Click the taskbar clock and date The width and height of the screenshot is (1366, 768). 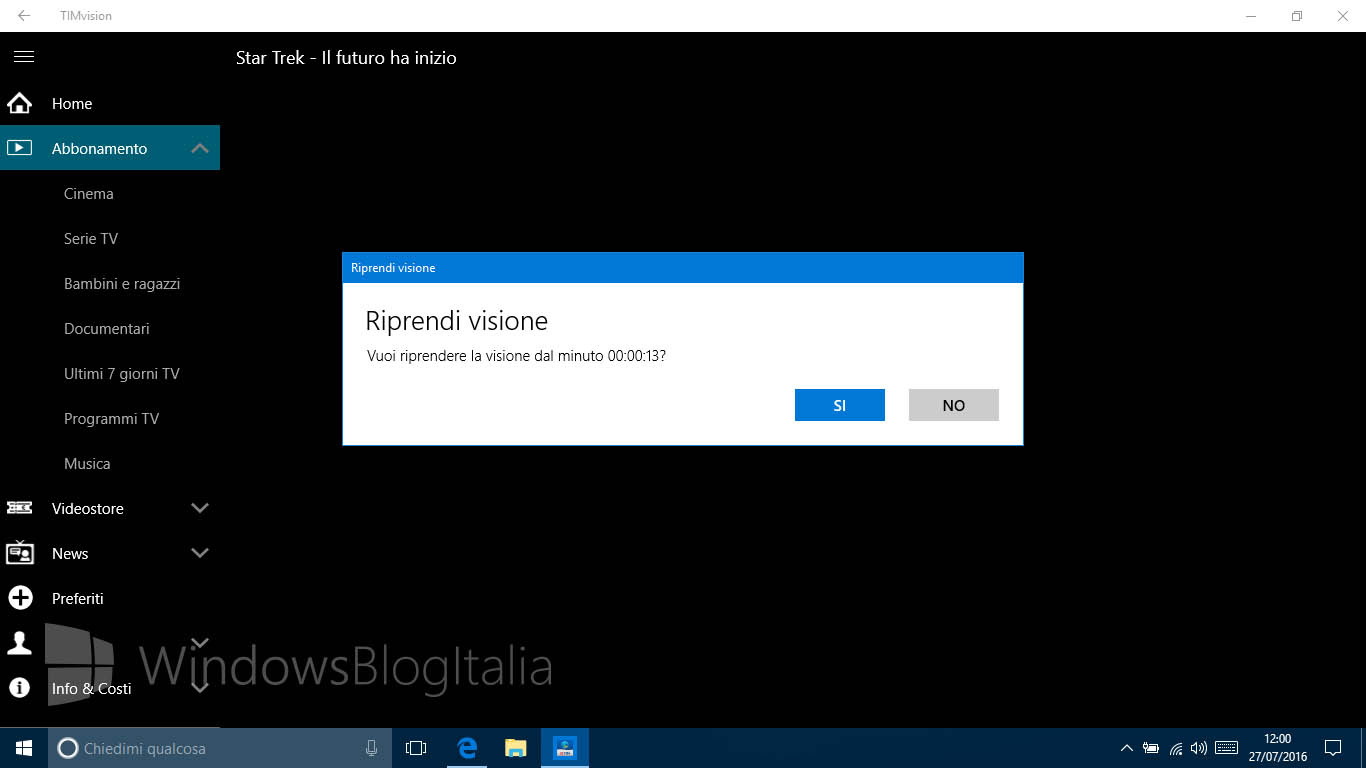[1278, 748]
